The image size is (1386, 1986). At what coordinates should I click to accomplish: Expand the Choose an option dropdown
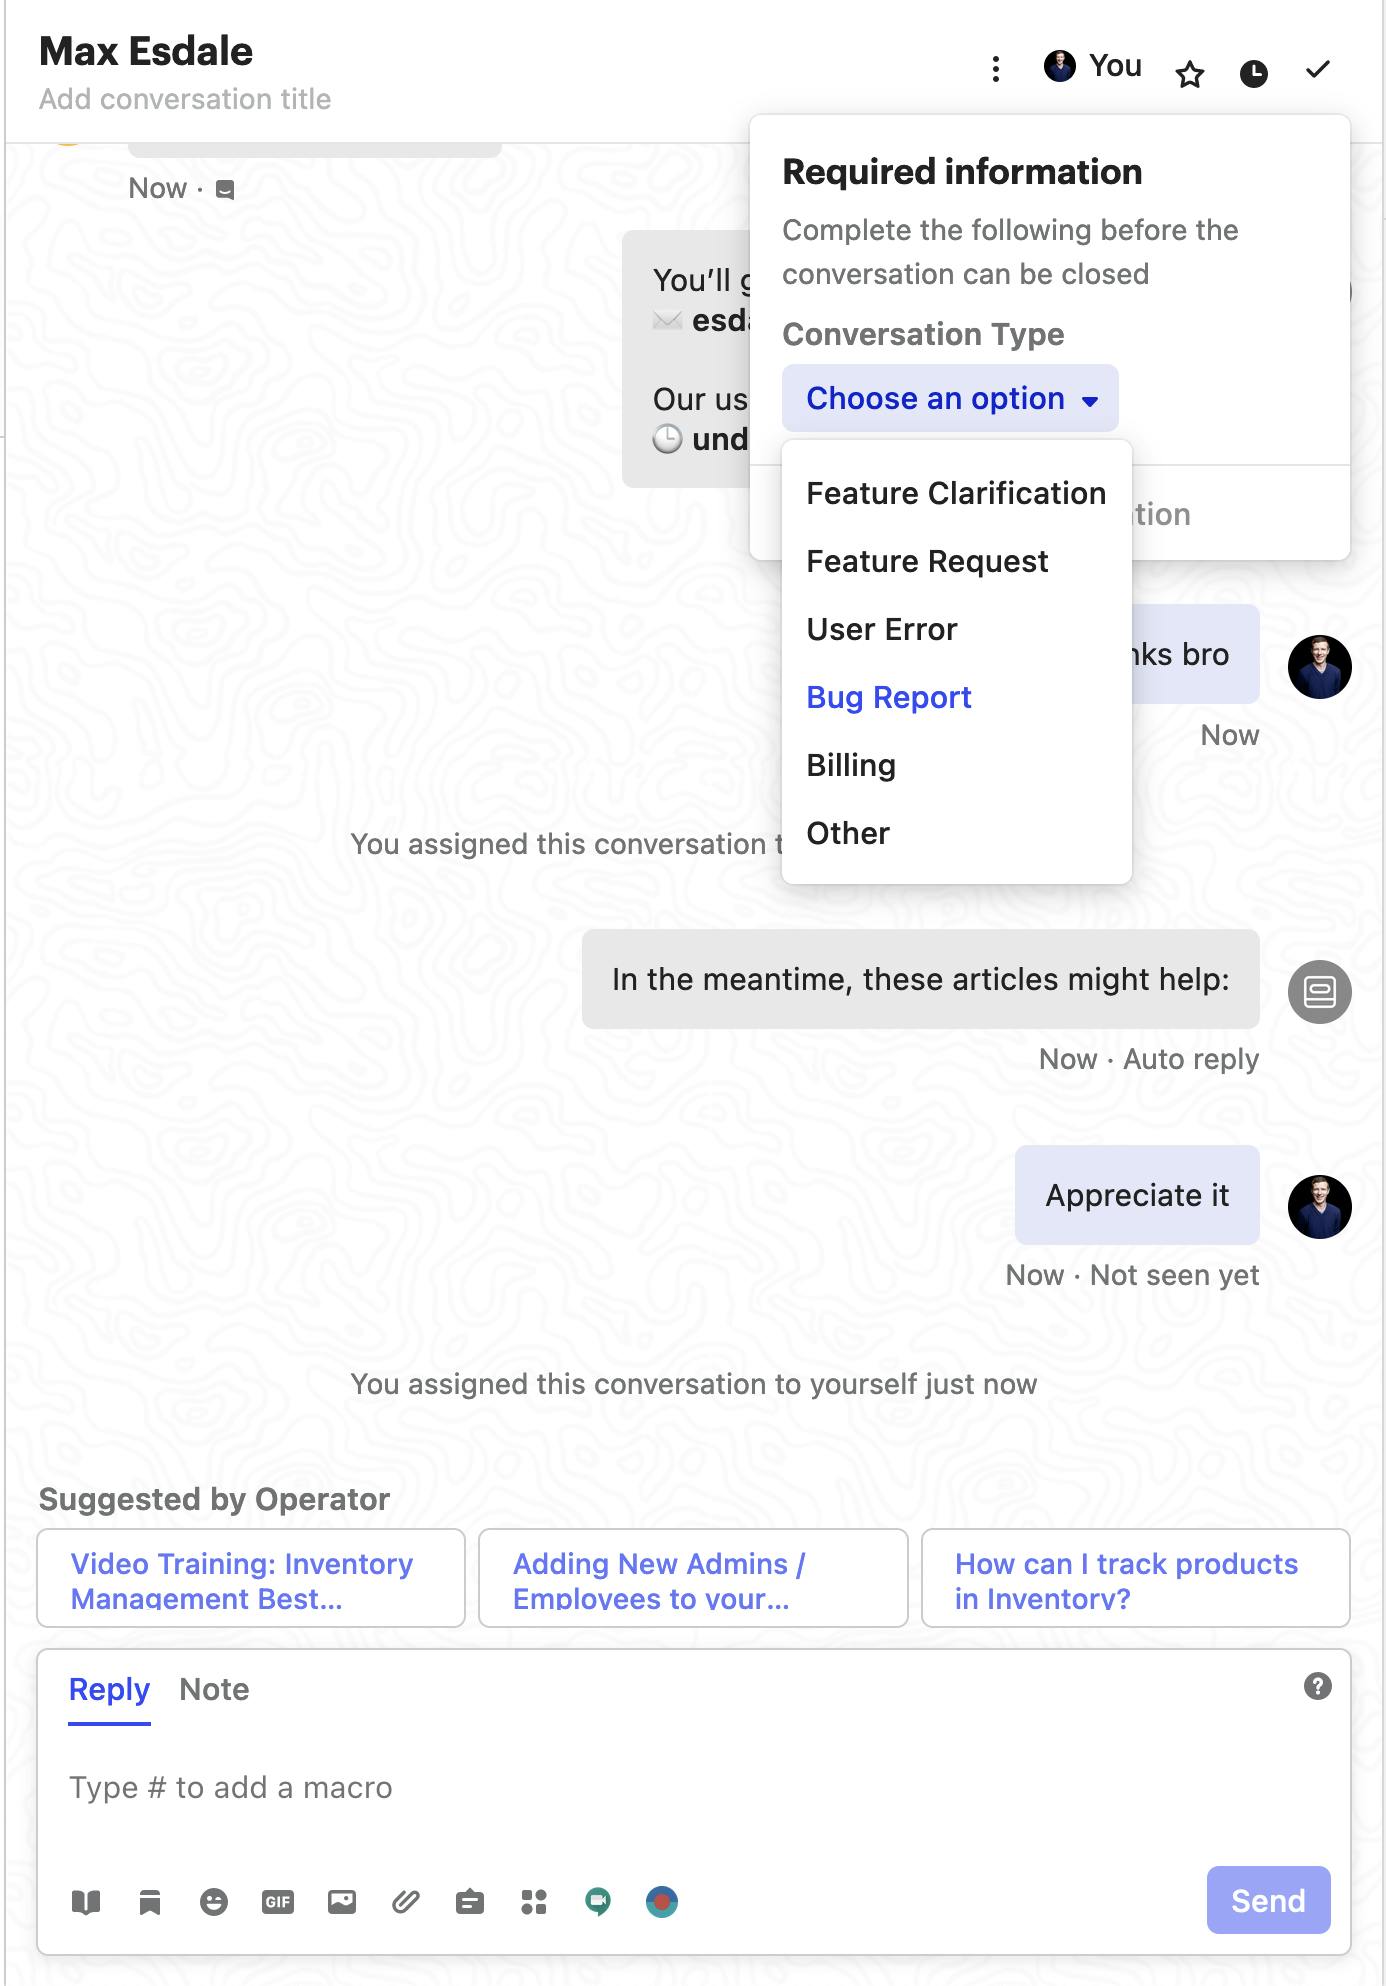coord(950,398)
